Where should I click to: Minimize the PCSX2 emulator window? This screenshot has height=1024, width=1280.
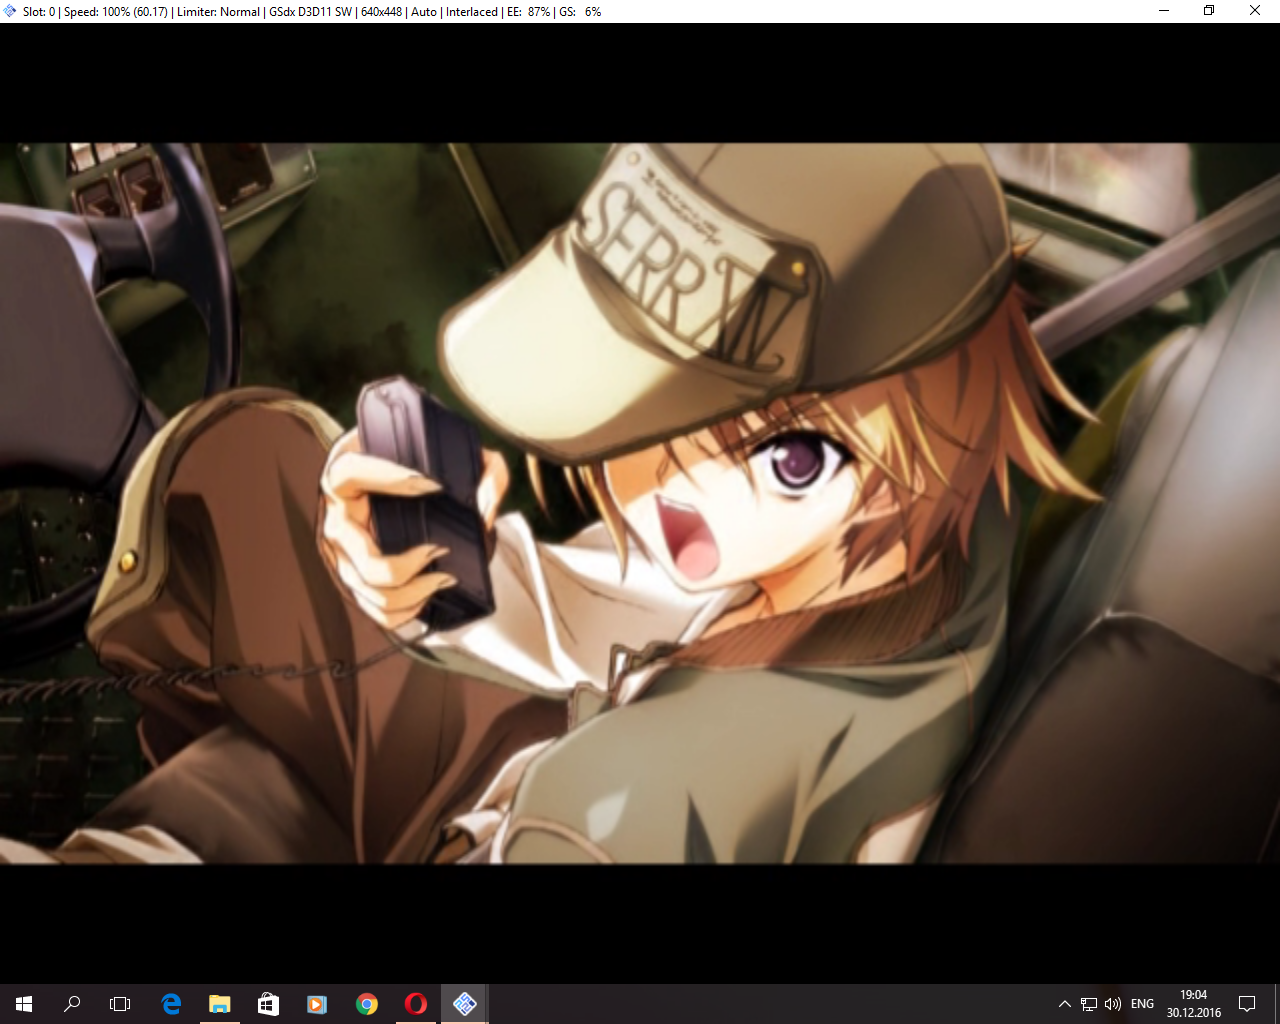pyautogui.click(x=1164, y=11)
